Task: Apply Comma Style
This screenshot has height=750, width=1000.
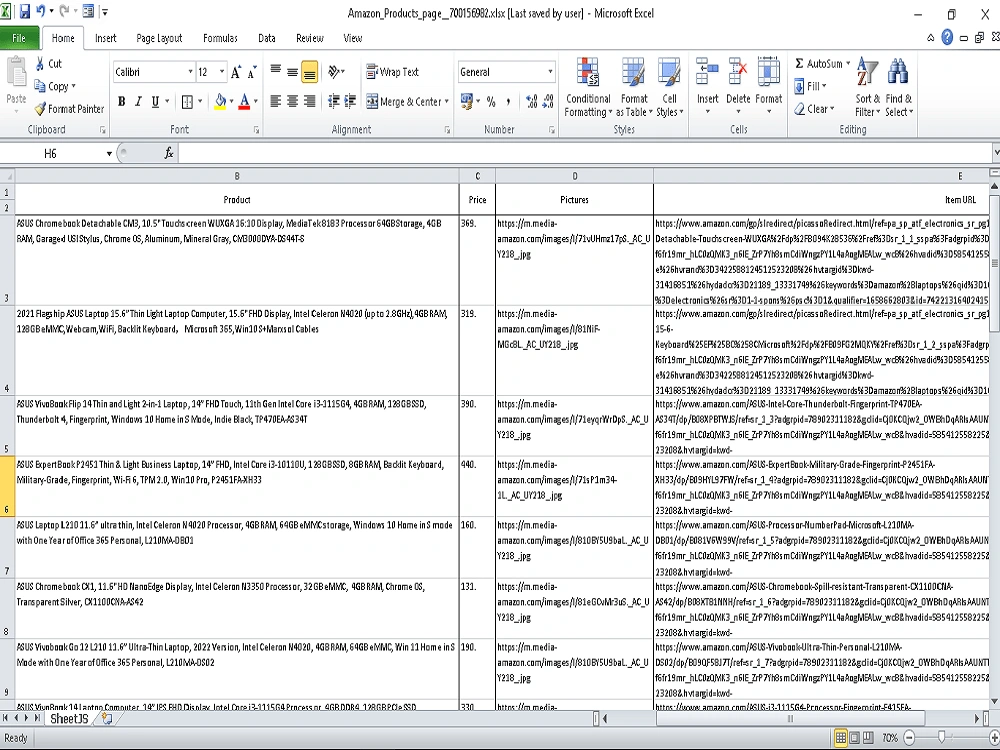Action: [508, 101]
